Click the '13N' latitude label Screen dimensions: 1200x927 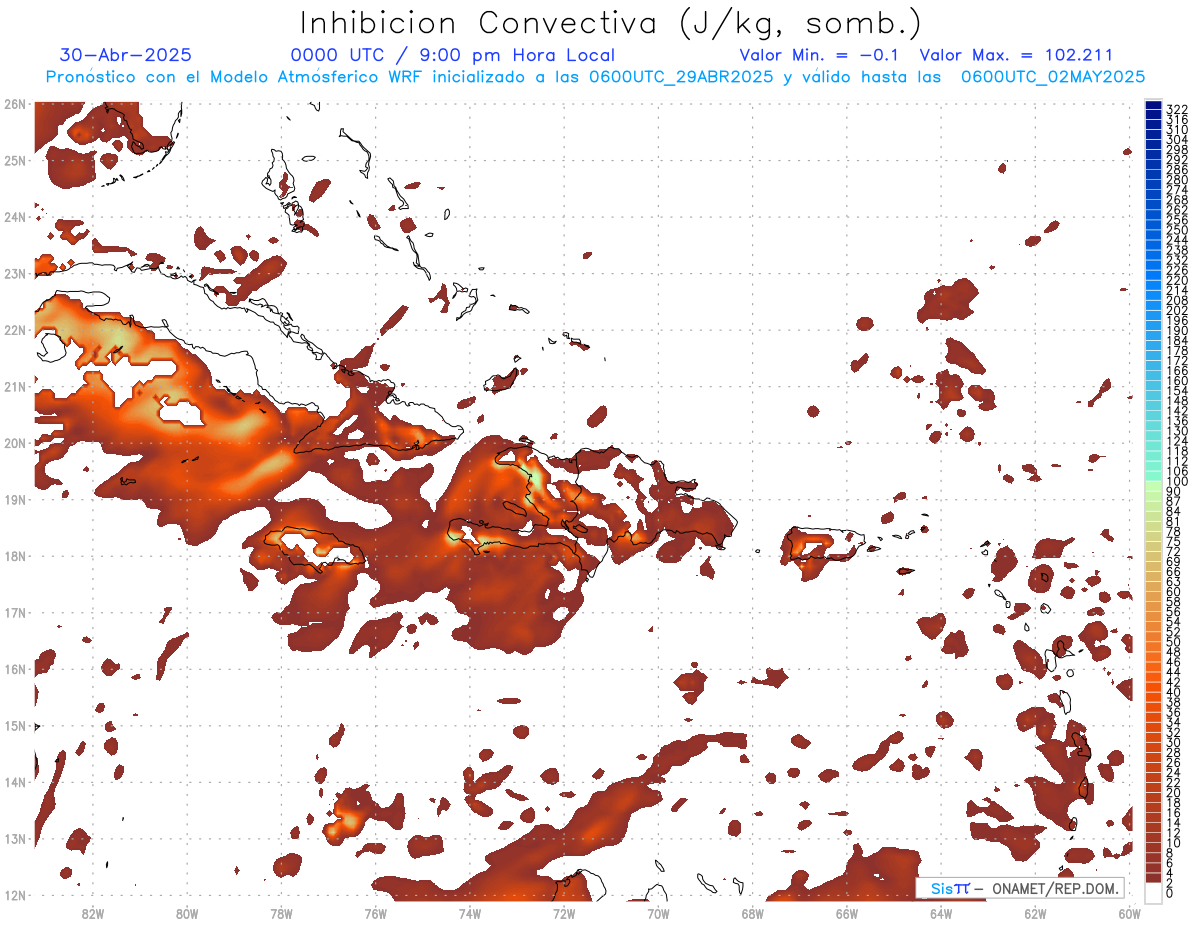coord(14,838)
